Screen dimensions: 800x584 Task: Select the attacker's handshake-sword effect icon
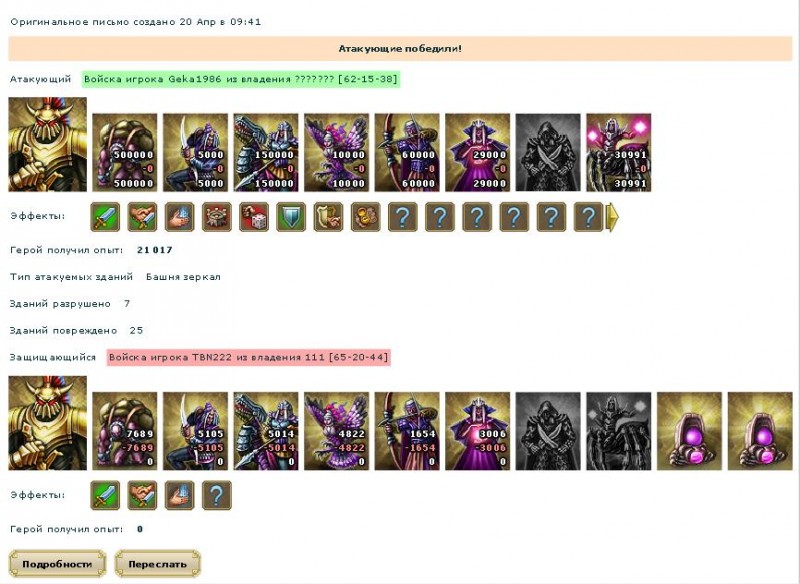tap(142, 217)
